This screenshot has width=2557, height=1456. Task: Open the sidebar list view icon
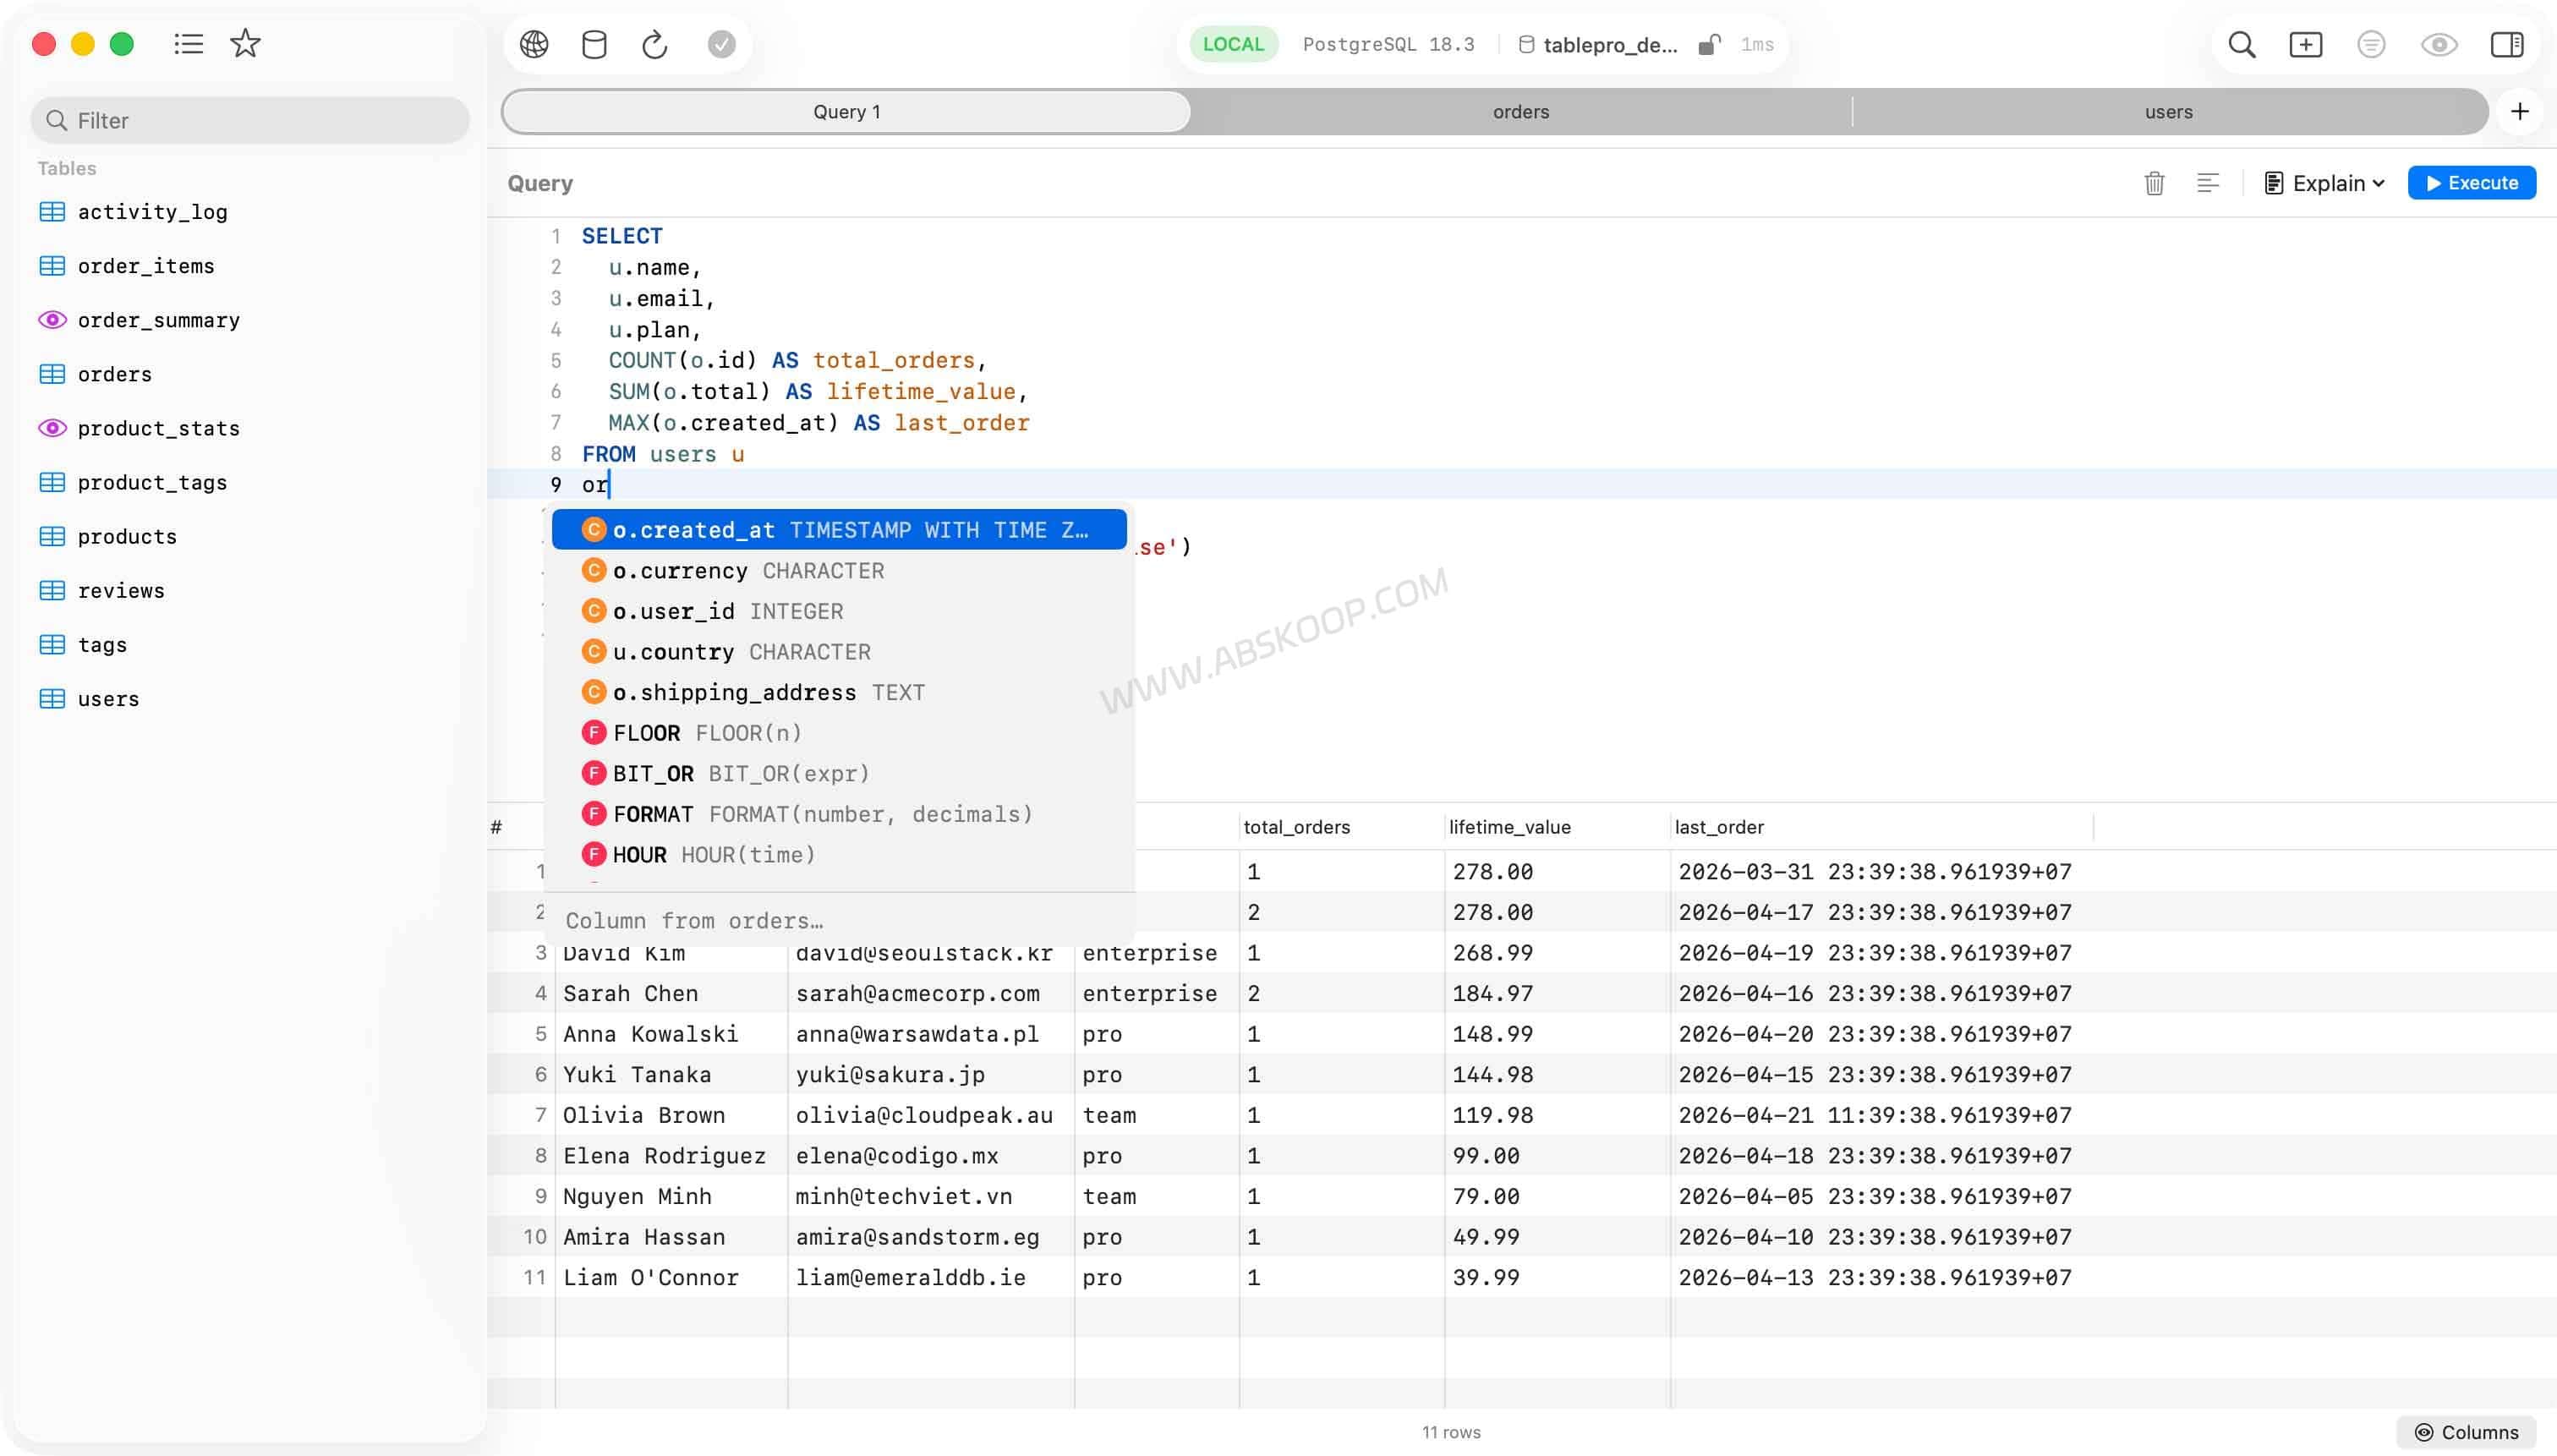click(188, 44)
